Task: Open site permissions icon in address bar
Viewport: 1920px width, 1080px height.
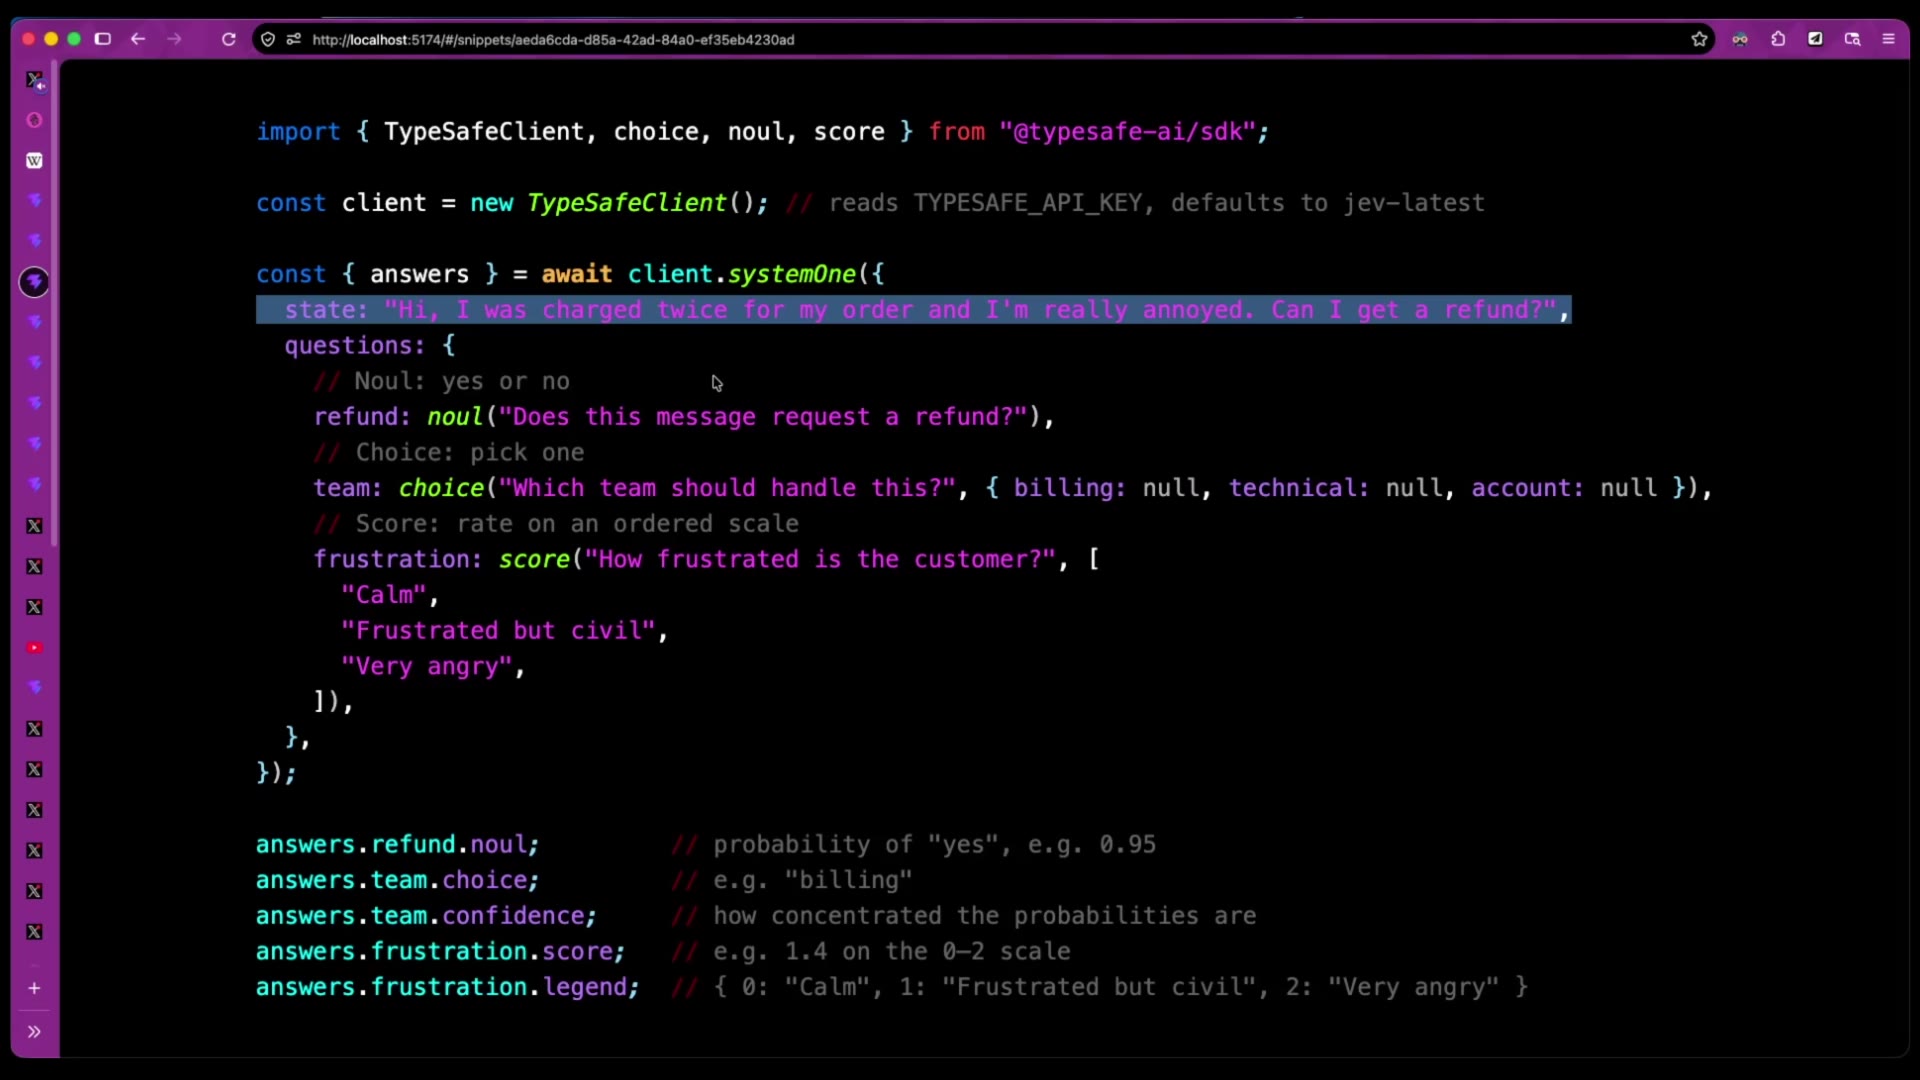Action: point(293,39)
